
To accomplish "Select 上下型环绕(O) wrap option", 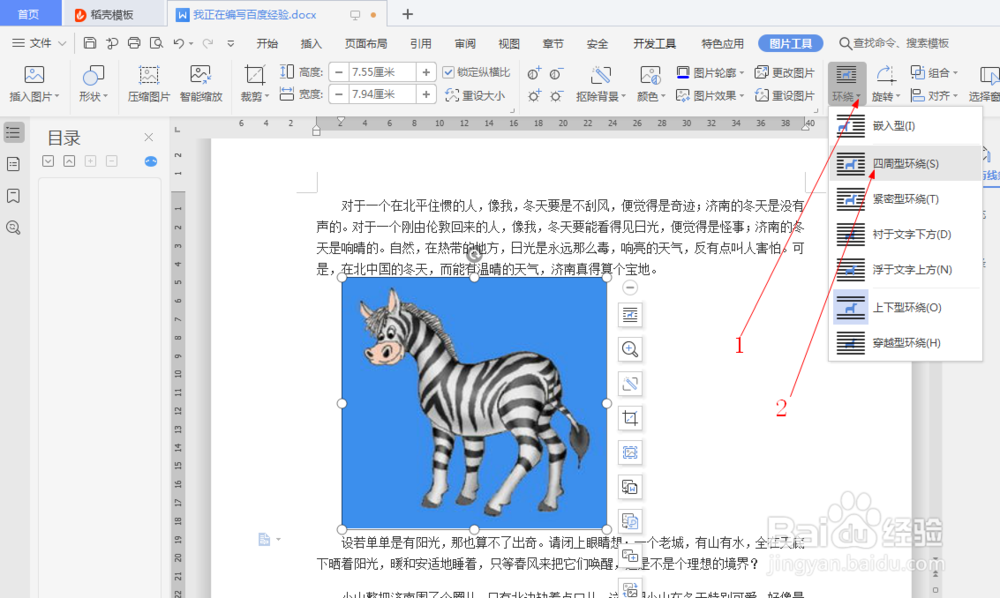I will [x=905, y=307].
